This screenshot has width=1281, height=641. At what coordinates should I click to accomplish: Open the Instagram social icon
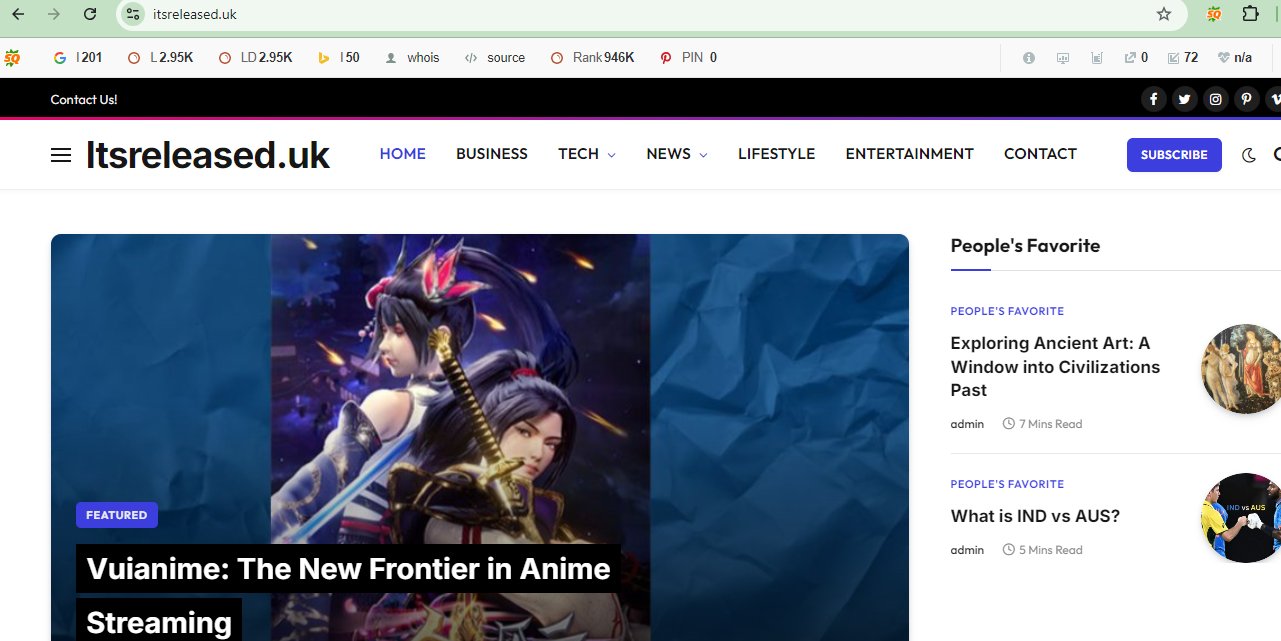(x=1215, y=99)
